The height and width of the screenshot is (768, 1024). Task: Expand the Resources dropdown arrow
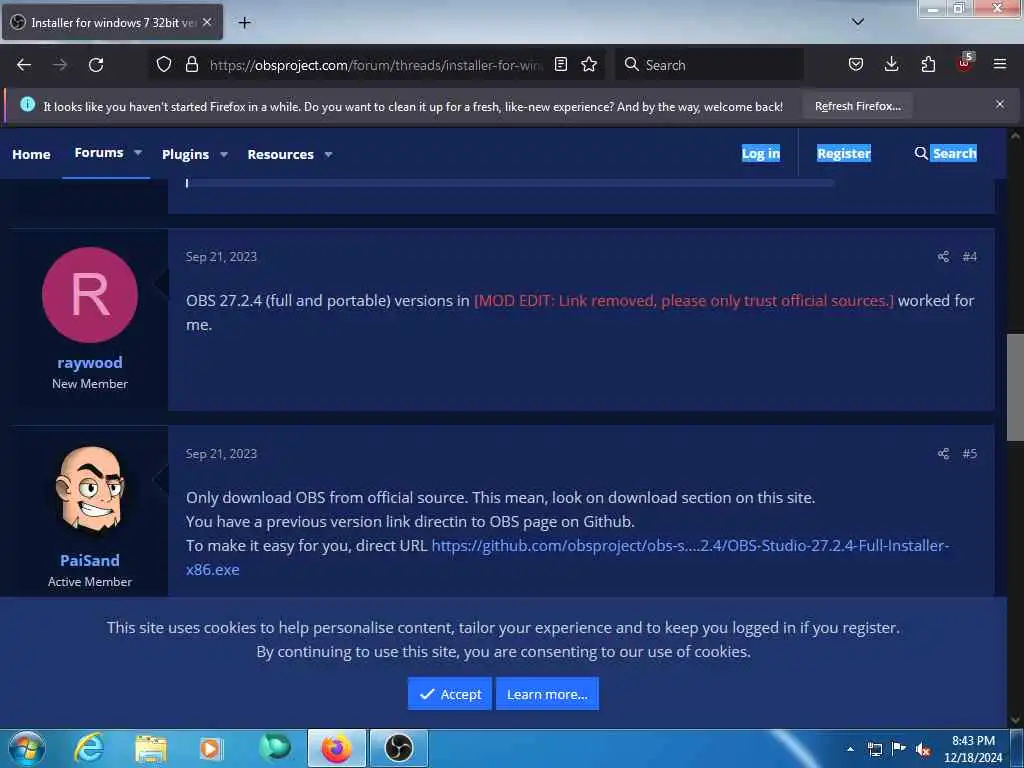point(328,155)
